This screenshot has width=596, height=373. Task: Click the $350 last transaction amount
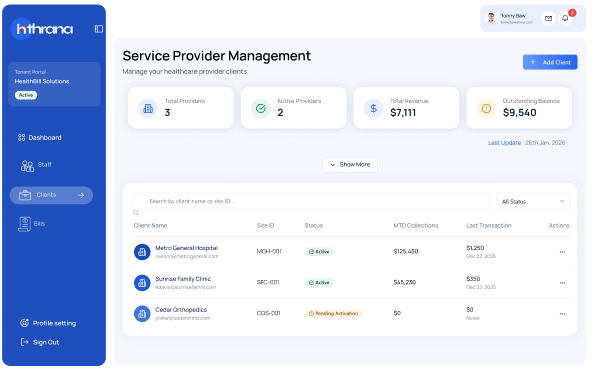tap(473, 279)
